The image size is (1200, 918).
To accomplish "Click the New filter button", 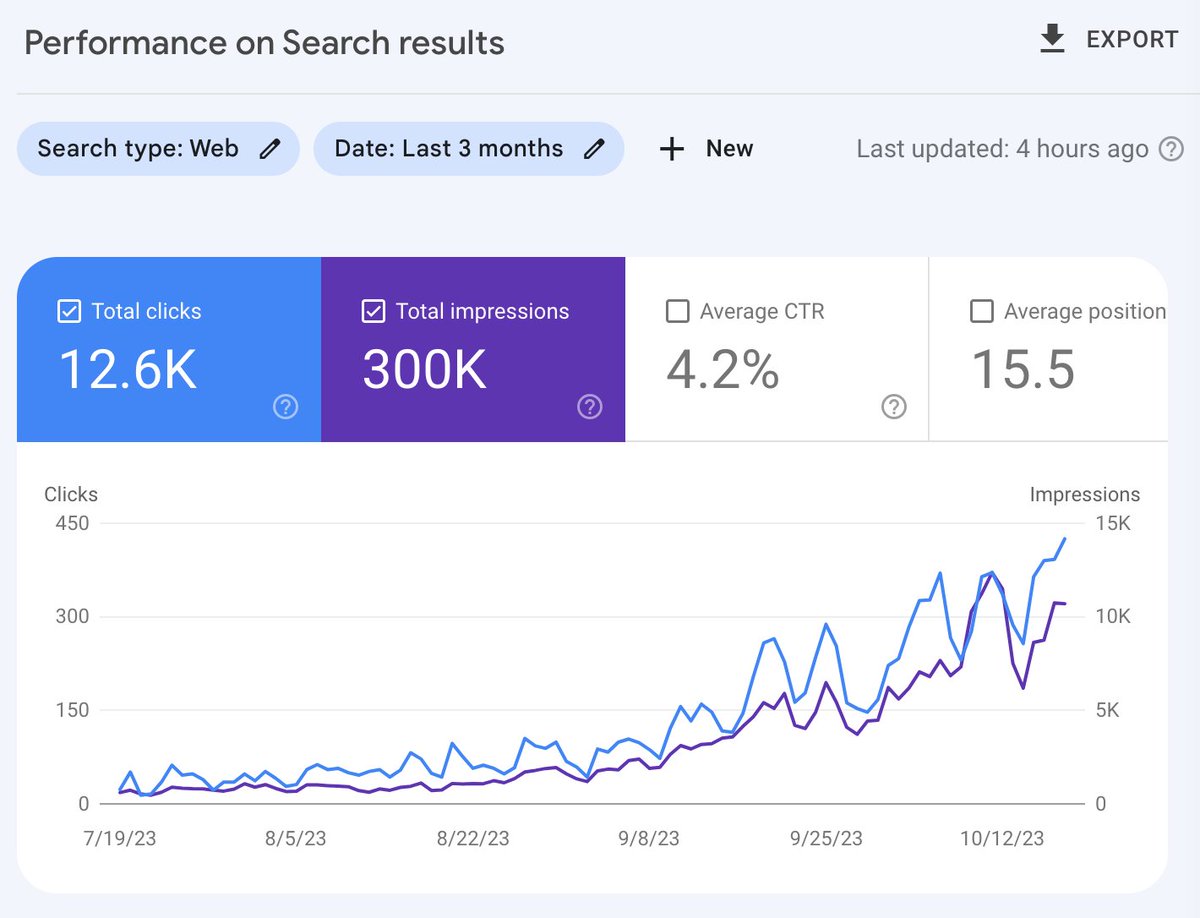I will (706, 149).
